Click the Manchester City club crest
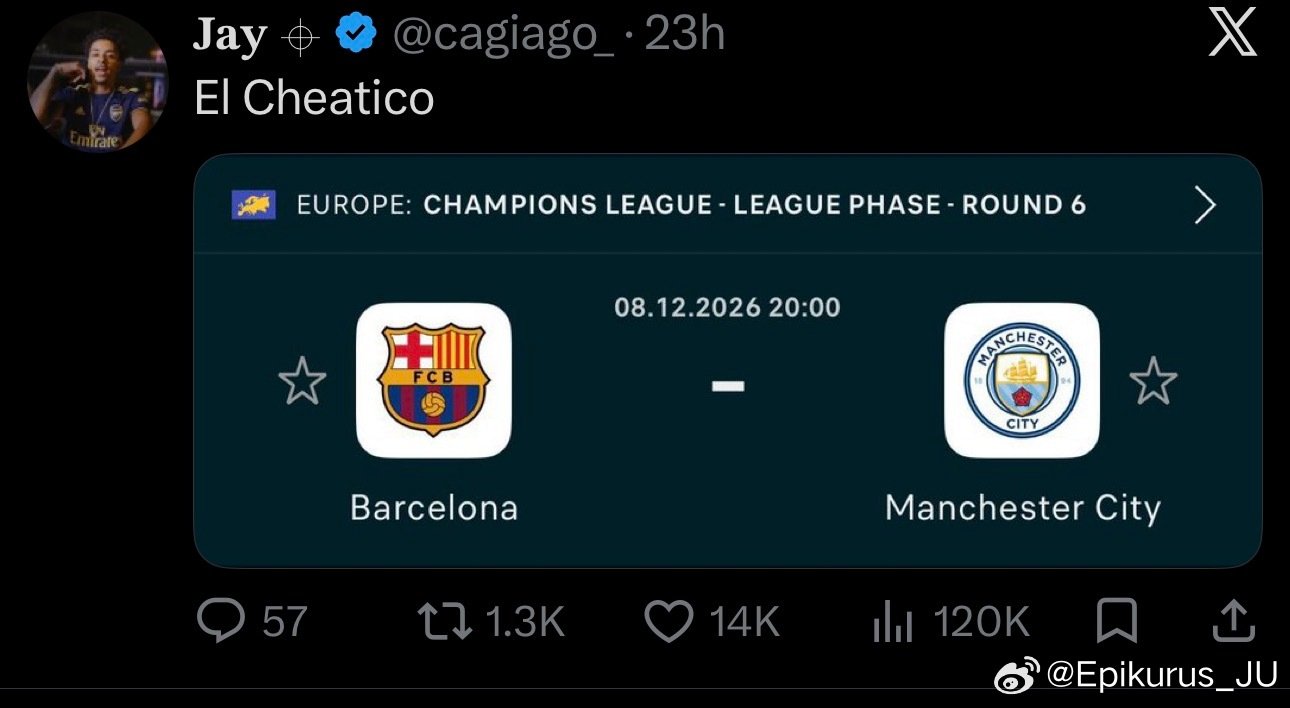The image size is (1290, 708). click(x=1021, y=380)
